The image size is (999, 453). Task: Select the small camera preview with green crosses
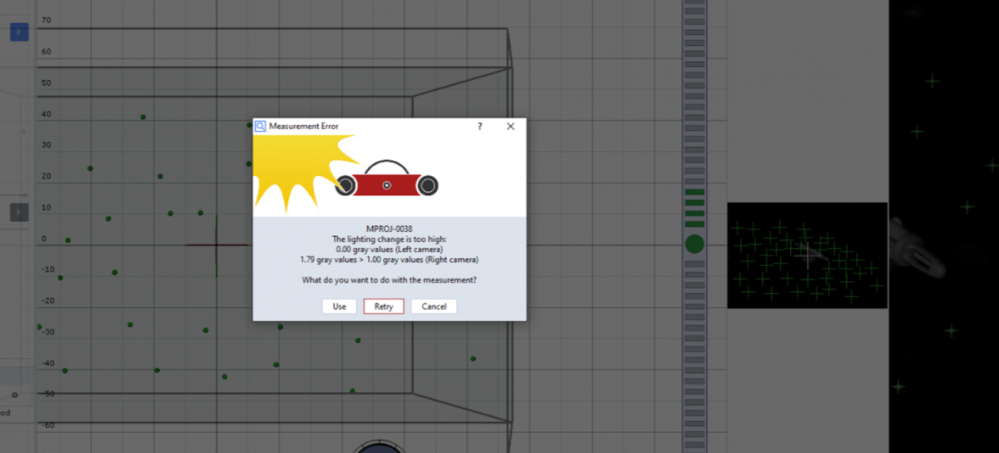pos(806,255)
